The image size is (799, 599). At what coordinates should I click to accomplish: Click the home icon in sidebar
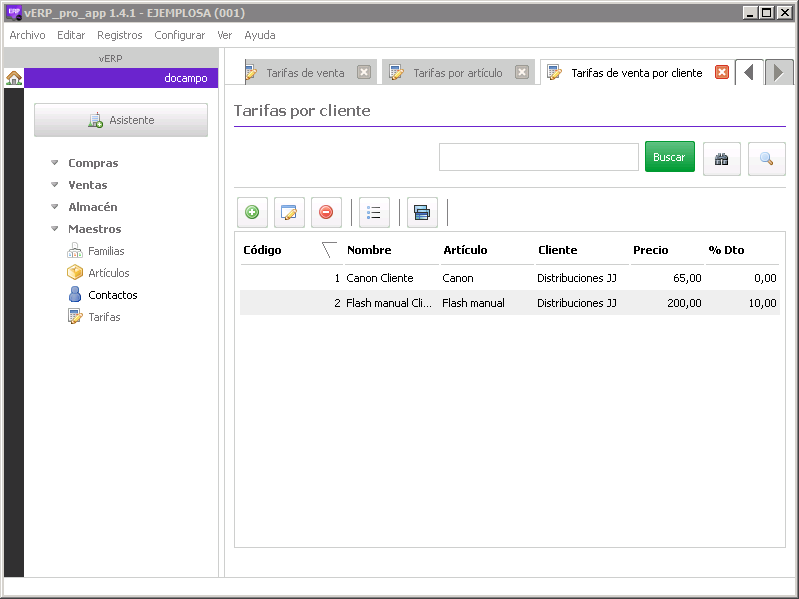14,78
